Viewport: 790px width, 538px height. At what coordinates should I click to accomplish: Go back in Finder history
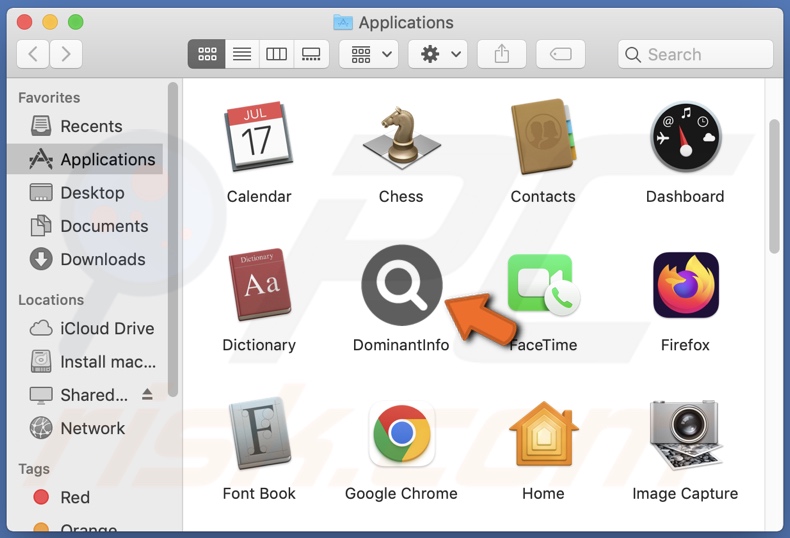33,54
